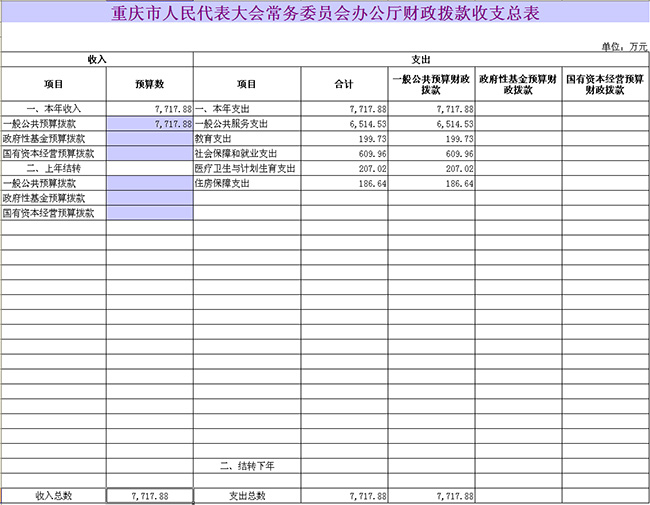Select the 二、上年结转 row label
This screenshot has width=650, height=505.
53,170
